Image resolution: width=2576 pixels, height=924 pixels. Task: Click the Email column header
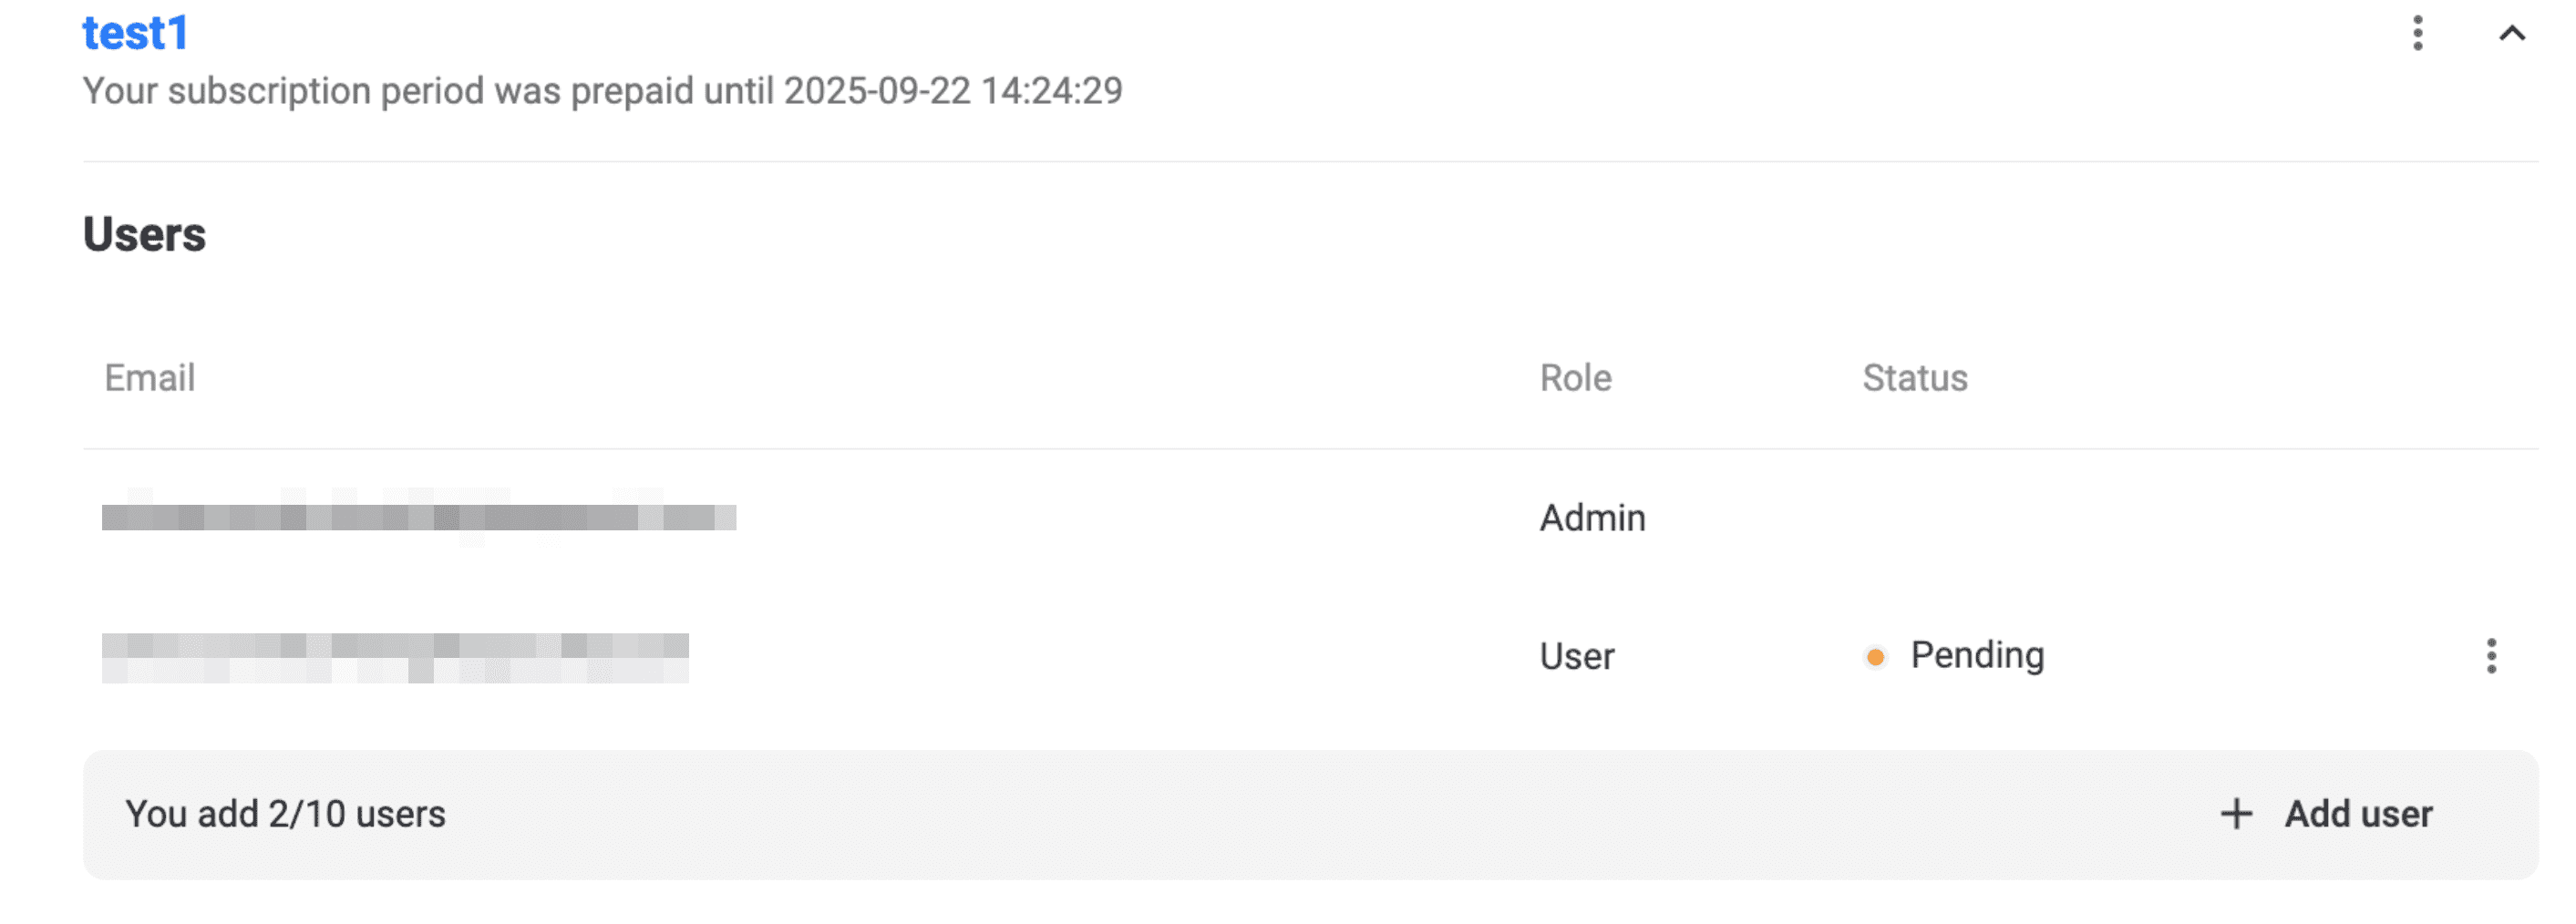[x=150, y=378]
